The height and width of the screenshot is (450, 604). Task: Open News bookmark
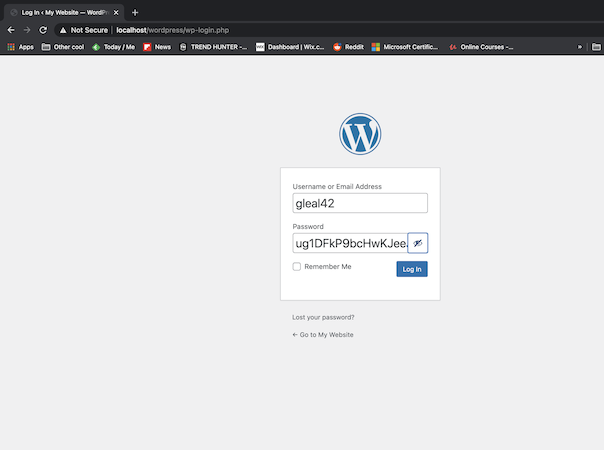157,47
